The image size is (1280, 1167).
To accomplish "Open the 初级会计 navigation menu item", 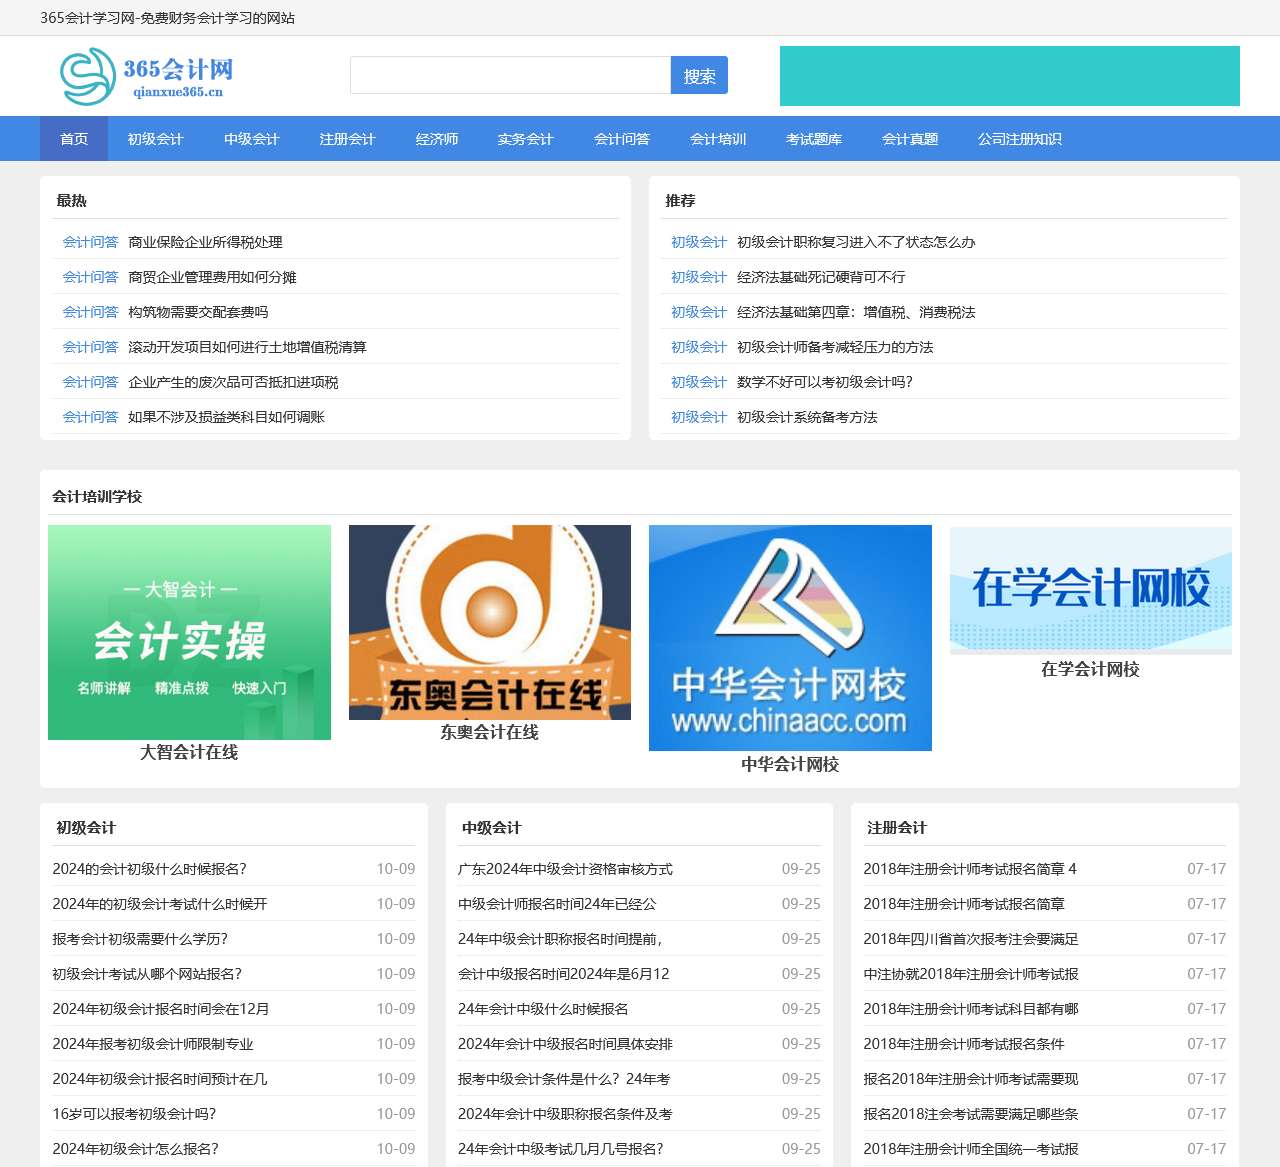I will [x=155, y=139].
